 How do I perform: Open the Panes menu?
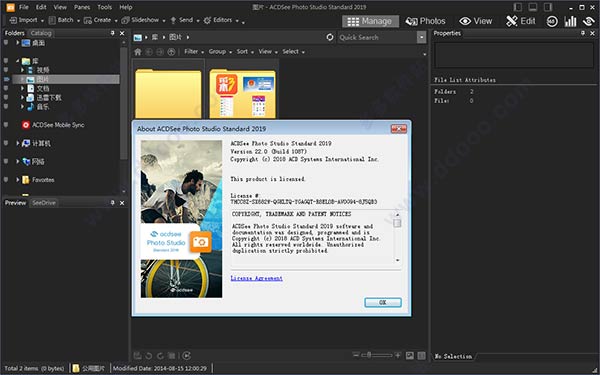(x=82, y=7)
